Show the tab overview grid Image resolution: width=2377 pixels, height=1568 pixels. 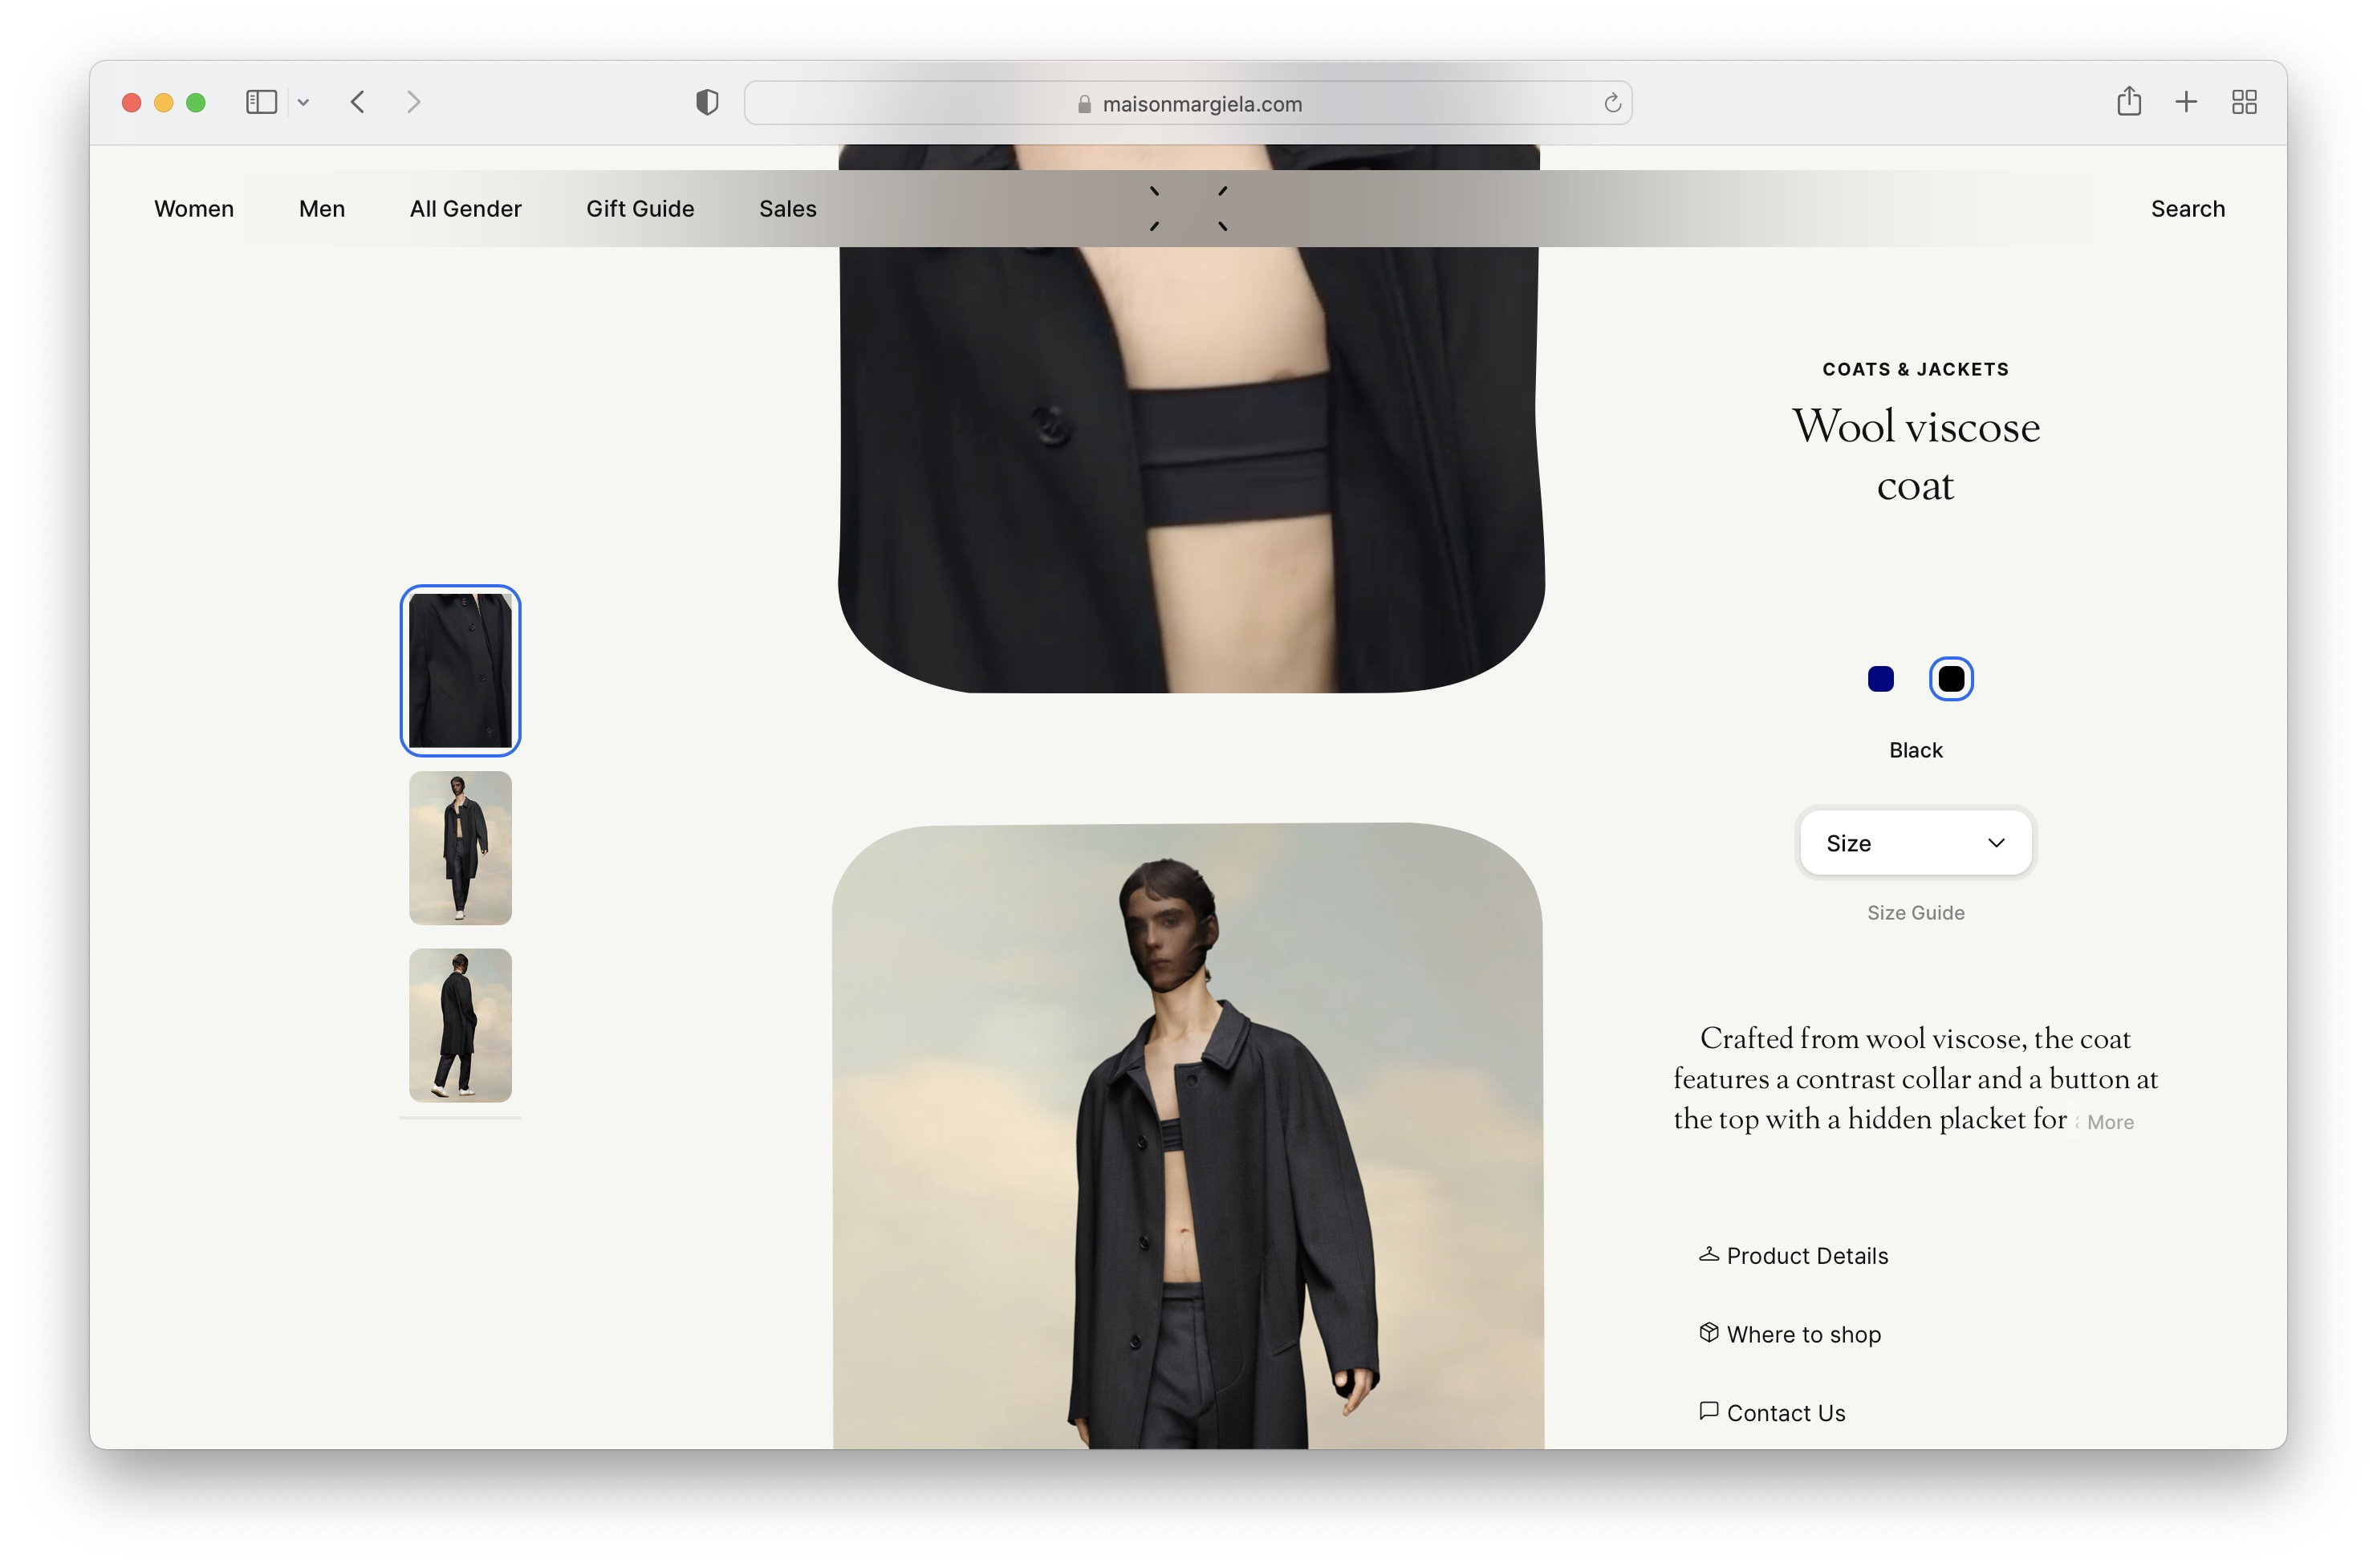click(x=2244, y=102)
